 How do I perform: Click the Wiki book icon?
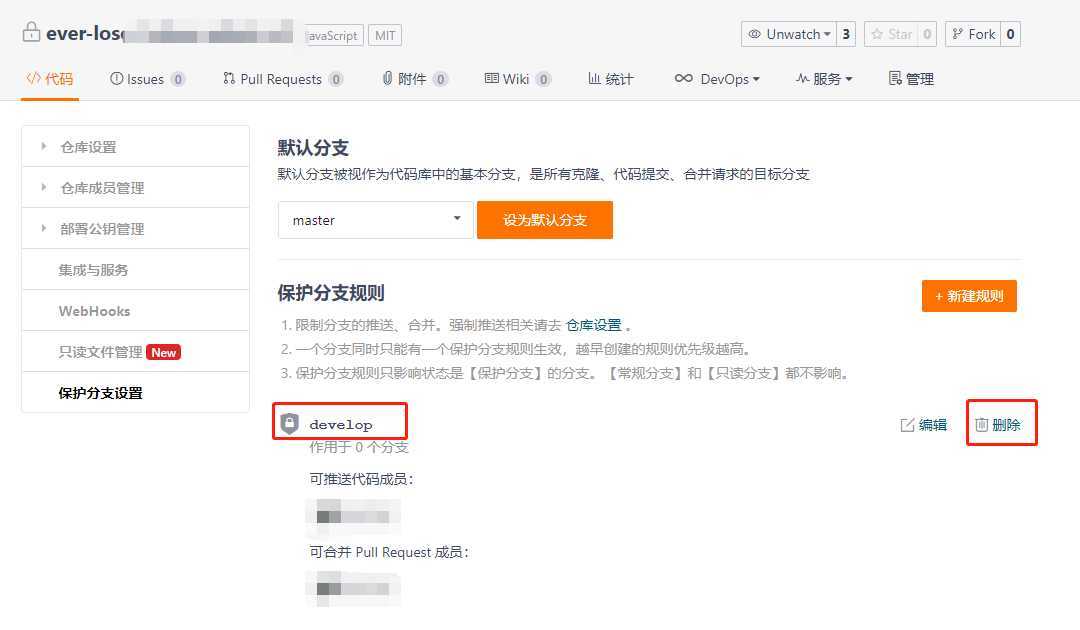(491, 78)
